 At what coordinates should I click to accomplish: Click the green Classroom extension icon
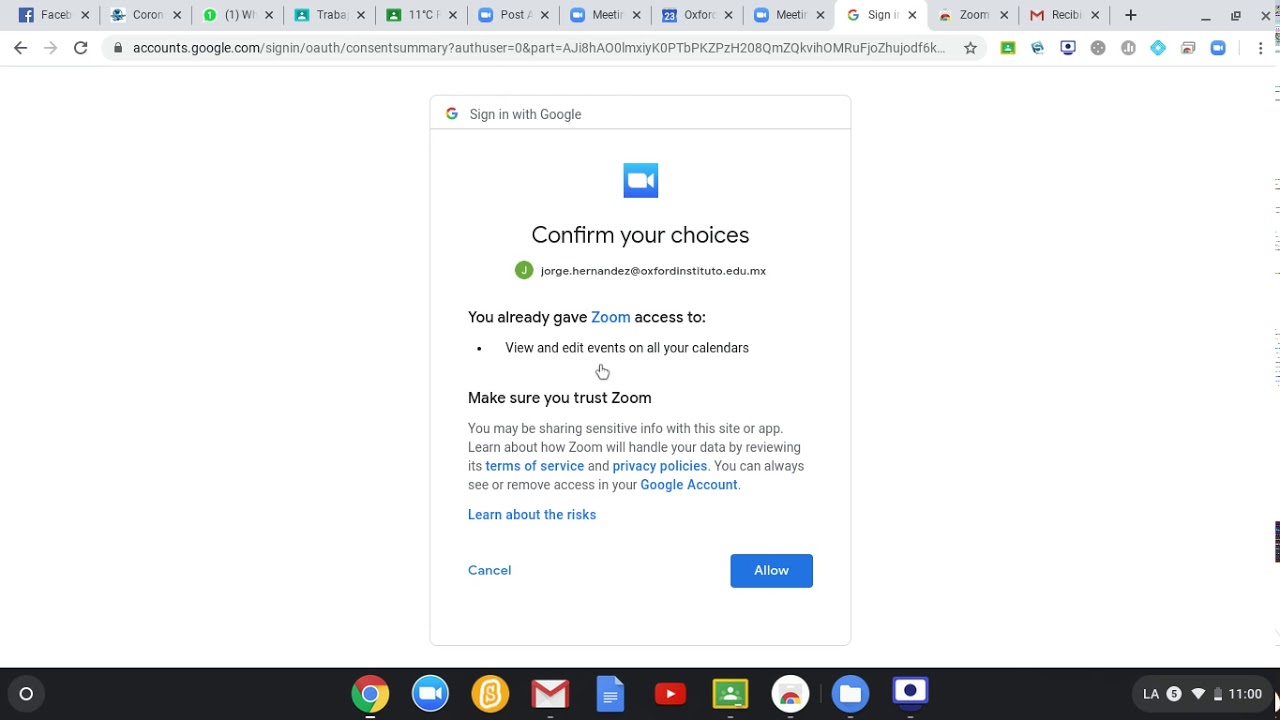click(x=1008, y=48)
